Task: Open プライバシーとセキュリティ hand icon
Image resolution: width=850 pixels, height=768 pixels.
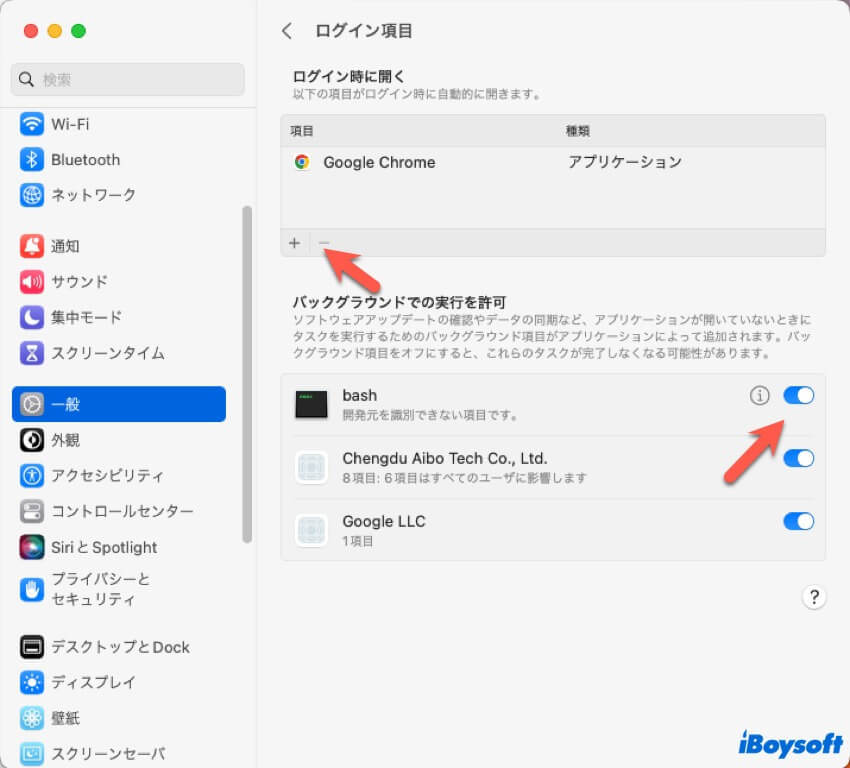Action: [x=31, y=590]
